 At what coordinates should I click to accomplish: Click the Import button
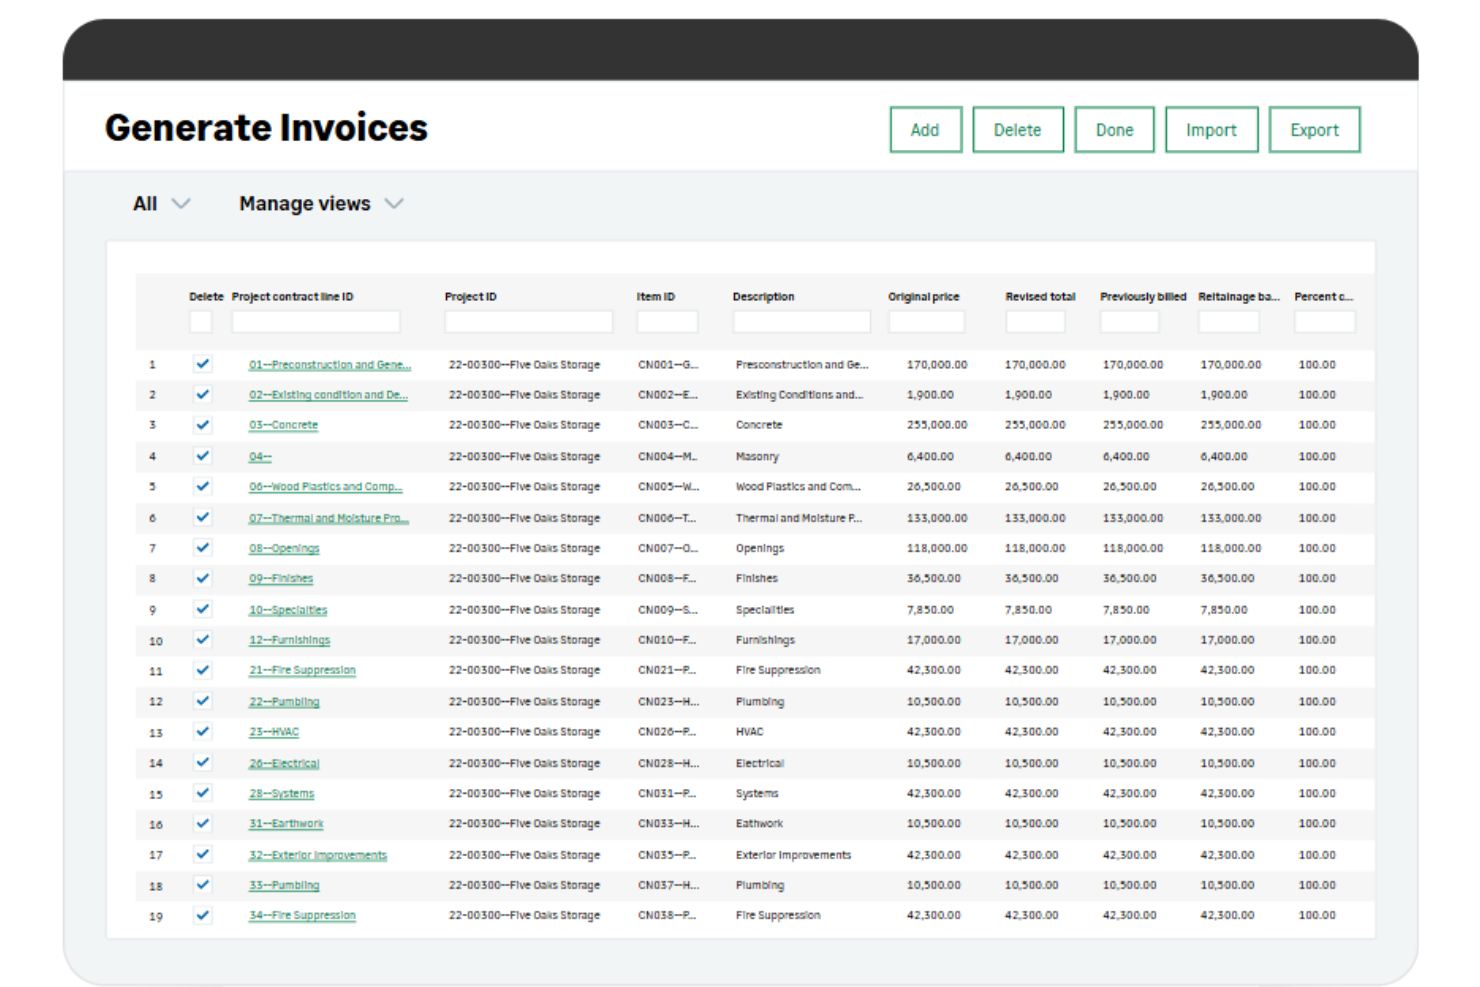1211,129
